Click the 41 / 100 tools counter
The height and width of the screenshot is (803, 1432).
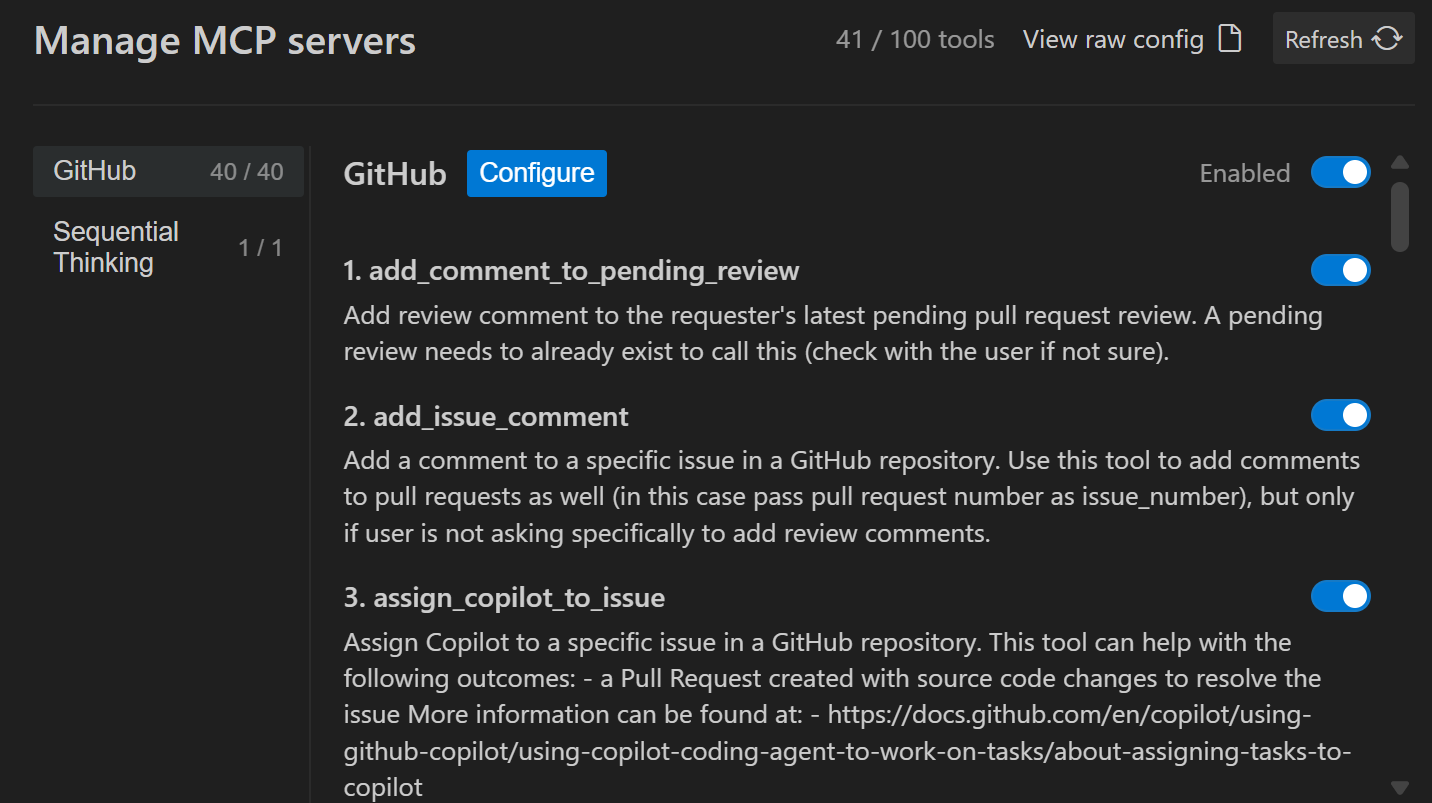(x=915, y=39)
